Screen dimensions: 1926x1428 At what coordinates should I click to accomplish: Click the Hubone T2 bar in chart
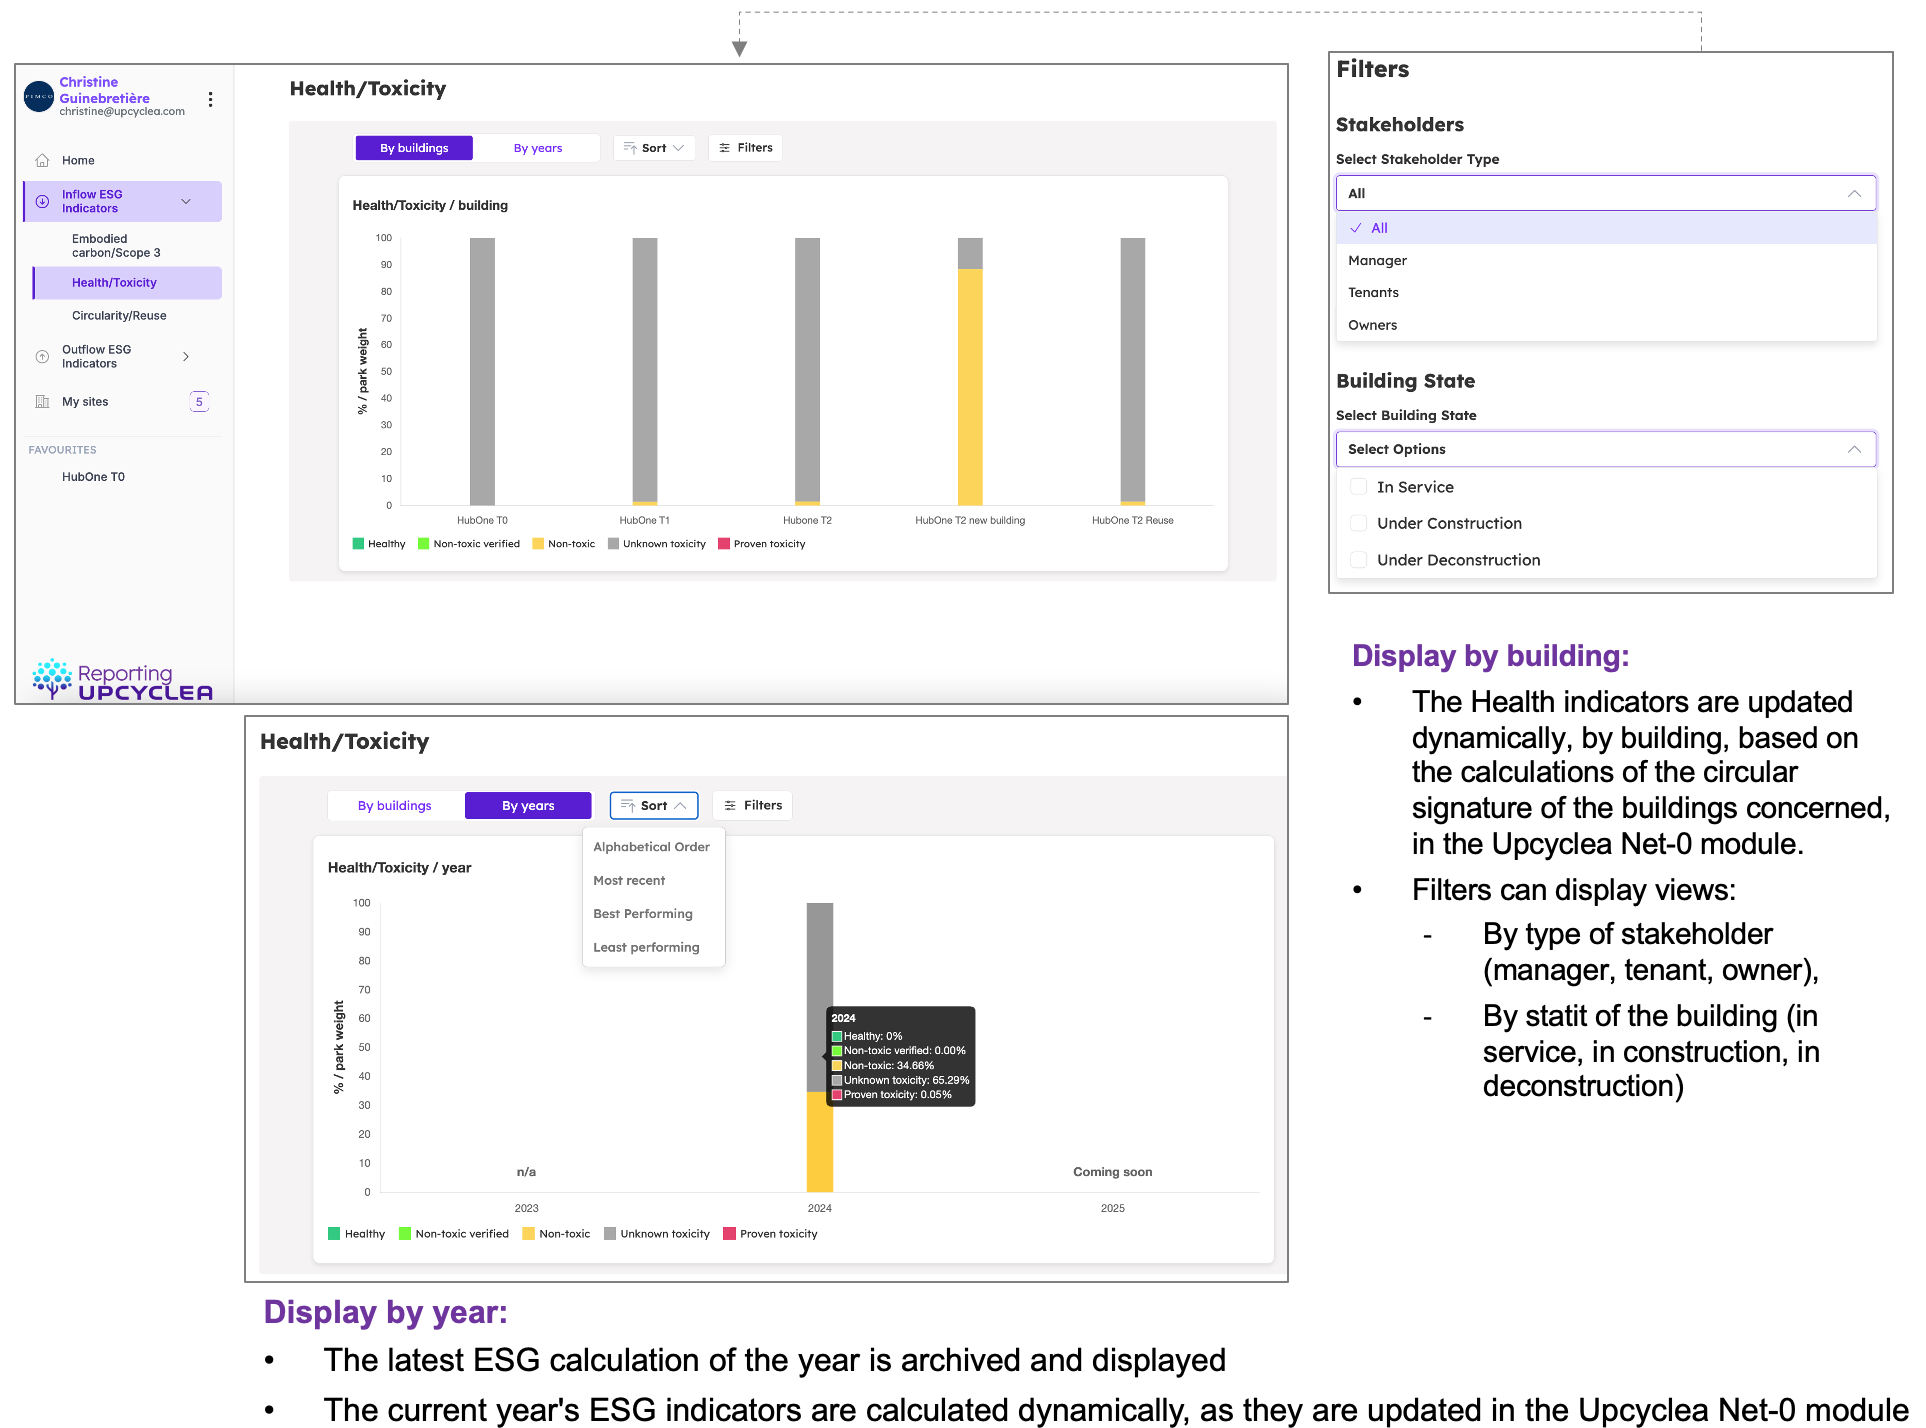click(807, 372)
